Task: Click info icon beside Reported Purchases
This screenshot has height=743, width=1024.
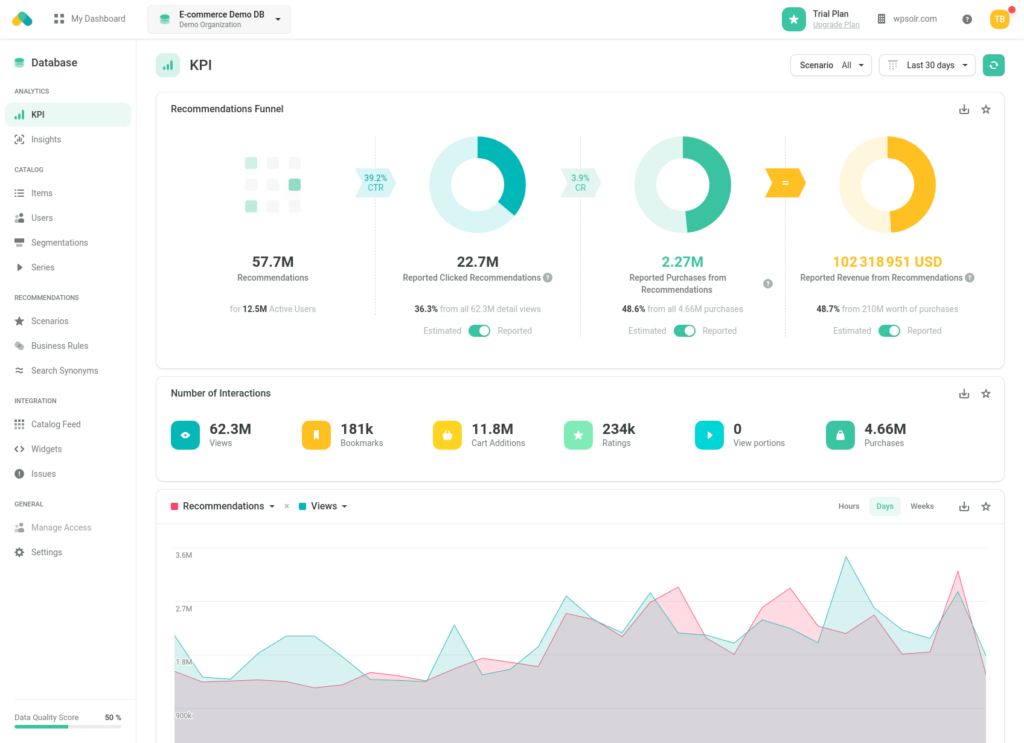Action: pos(768,283)
